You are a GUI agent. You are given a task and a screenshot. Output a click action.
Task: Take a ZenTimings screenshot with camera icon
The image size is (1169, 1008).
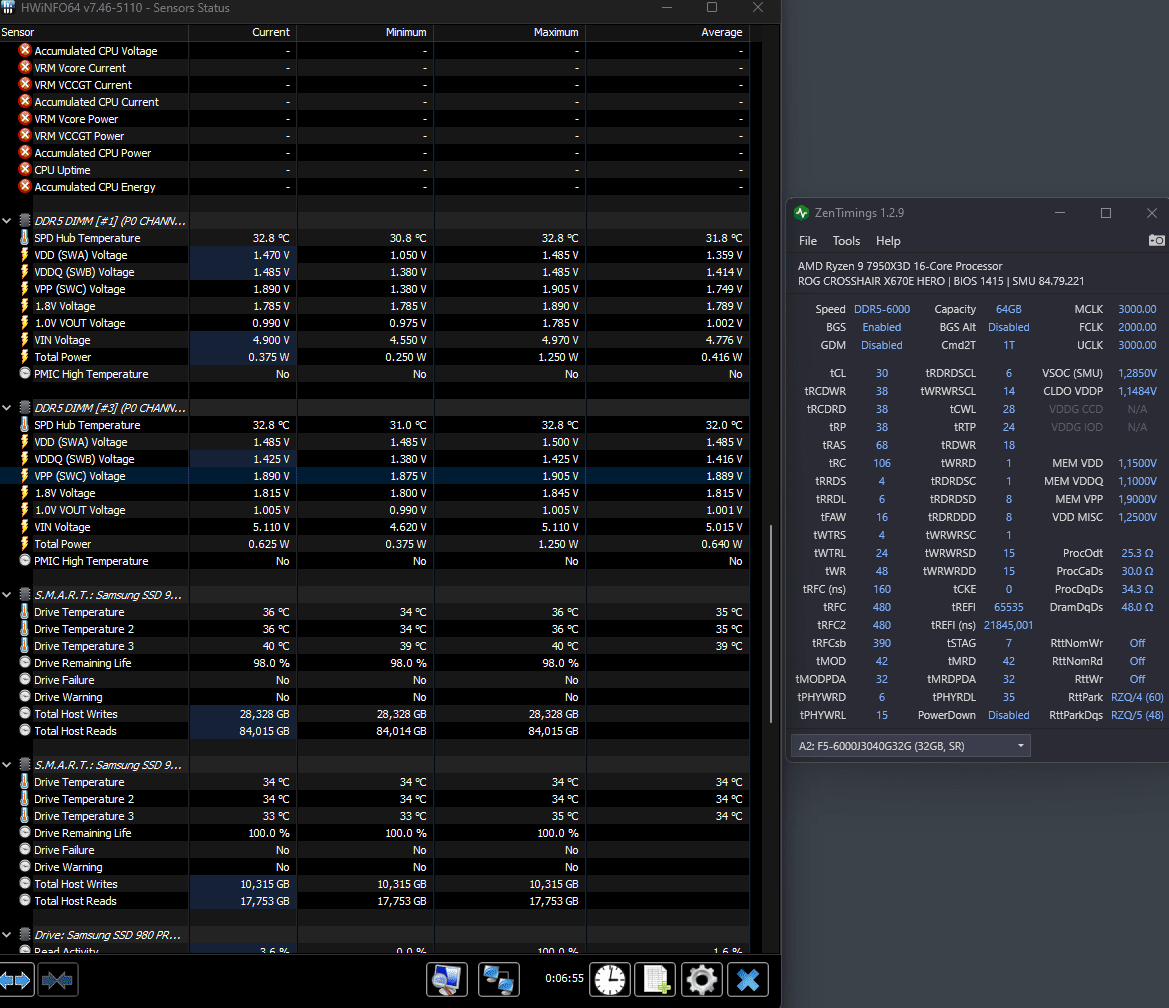pyautogui.click(x=1156, y=240)
